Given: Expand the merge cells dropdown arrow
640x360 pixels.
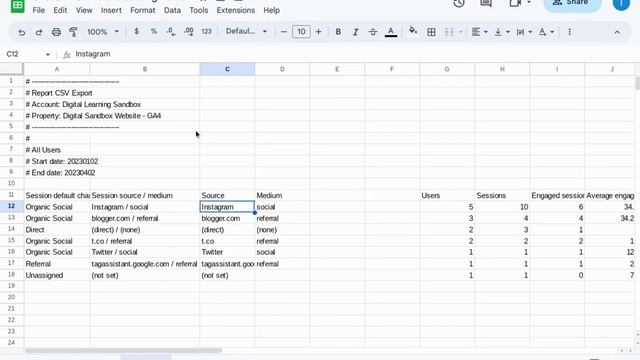Looking at the screenshot, I should pos(461,32).
